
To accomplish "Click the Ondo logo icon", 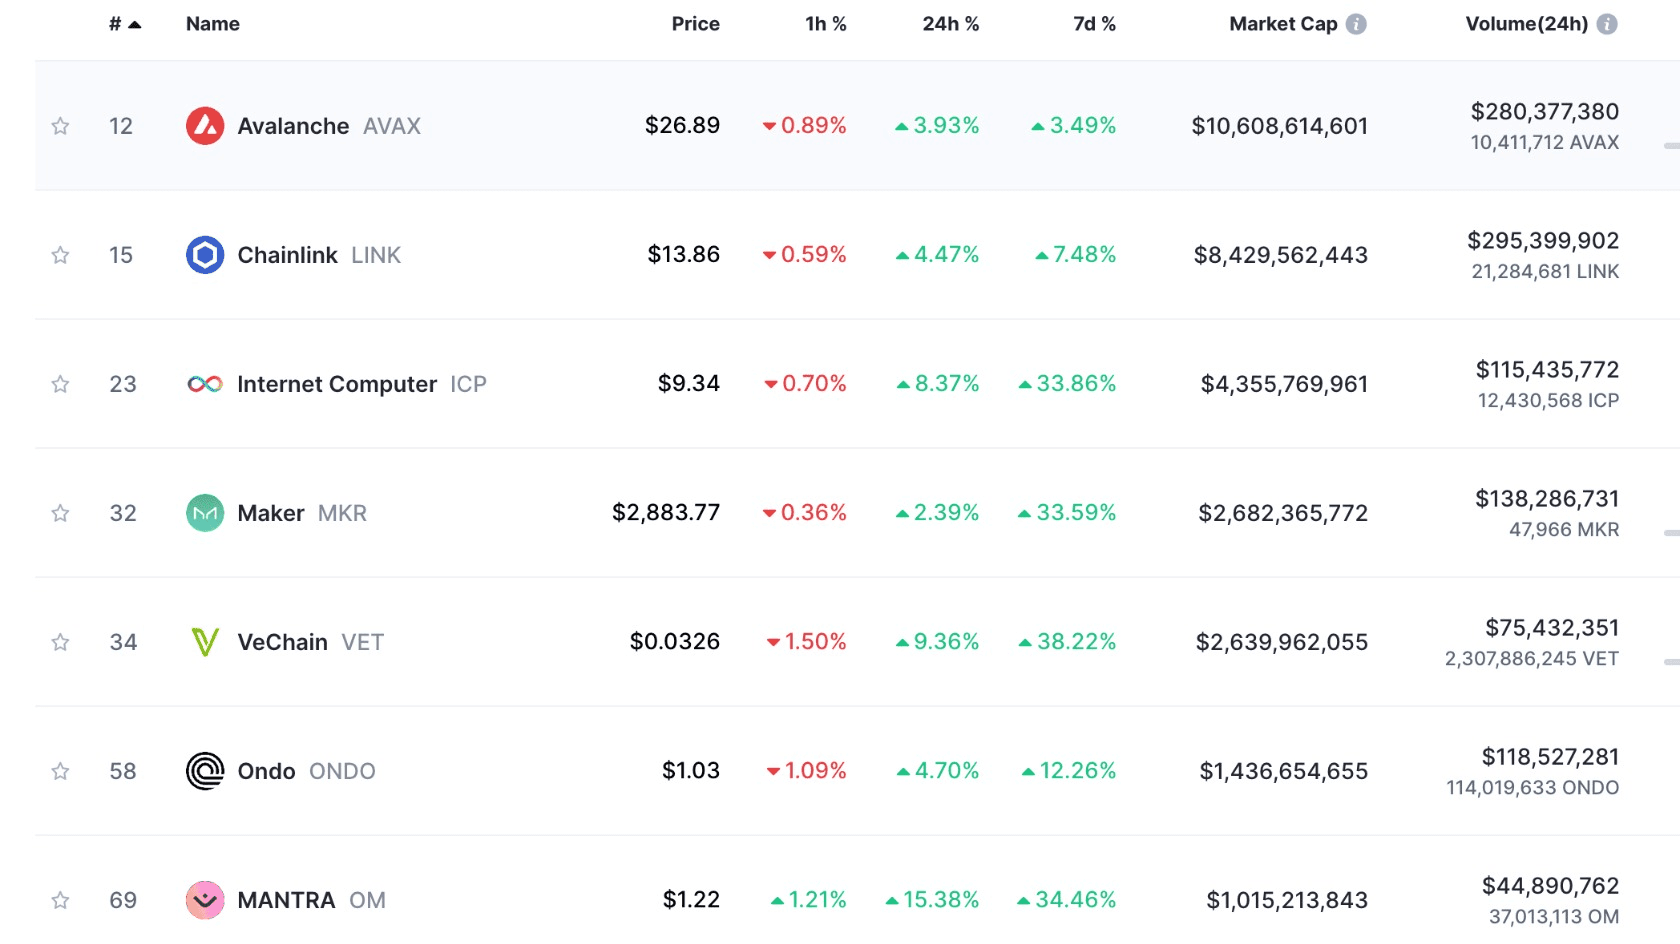I will point(205,771).
